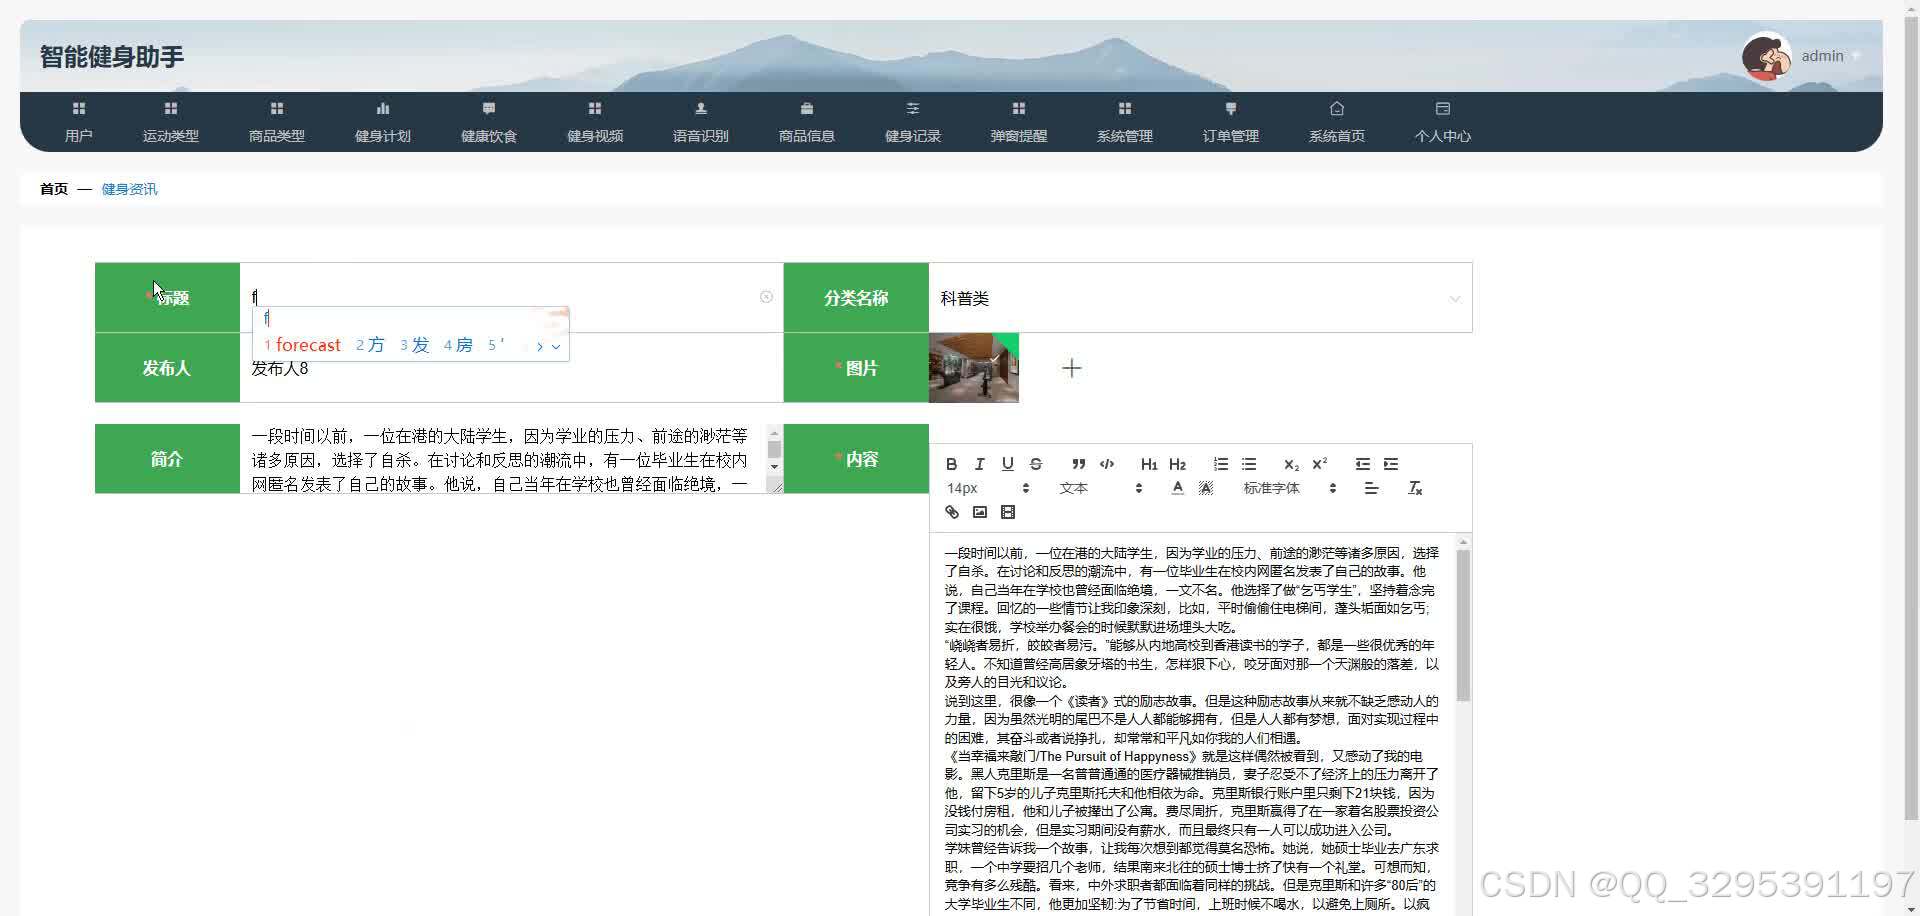
Task: Switch to the 订单管理 section
Action: click(1229, 122)
